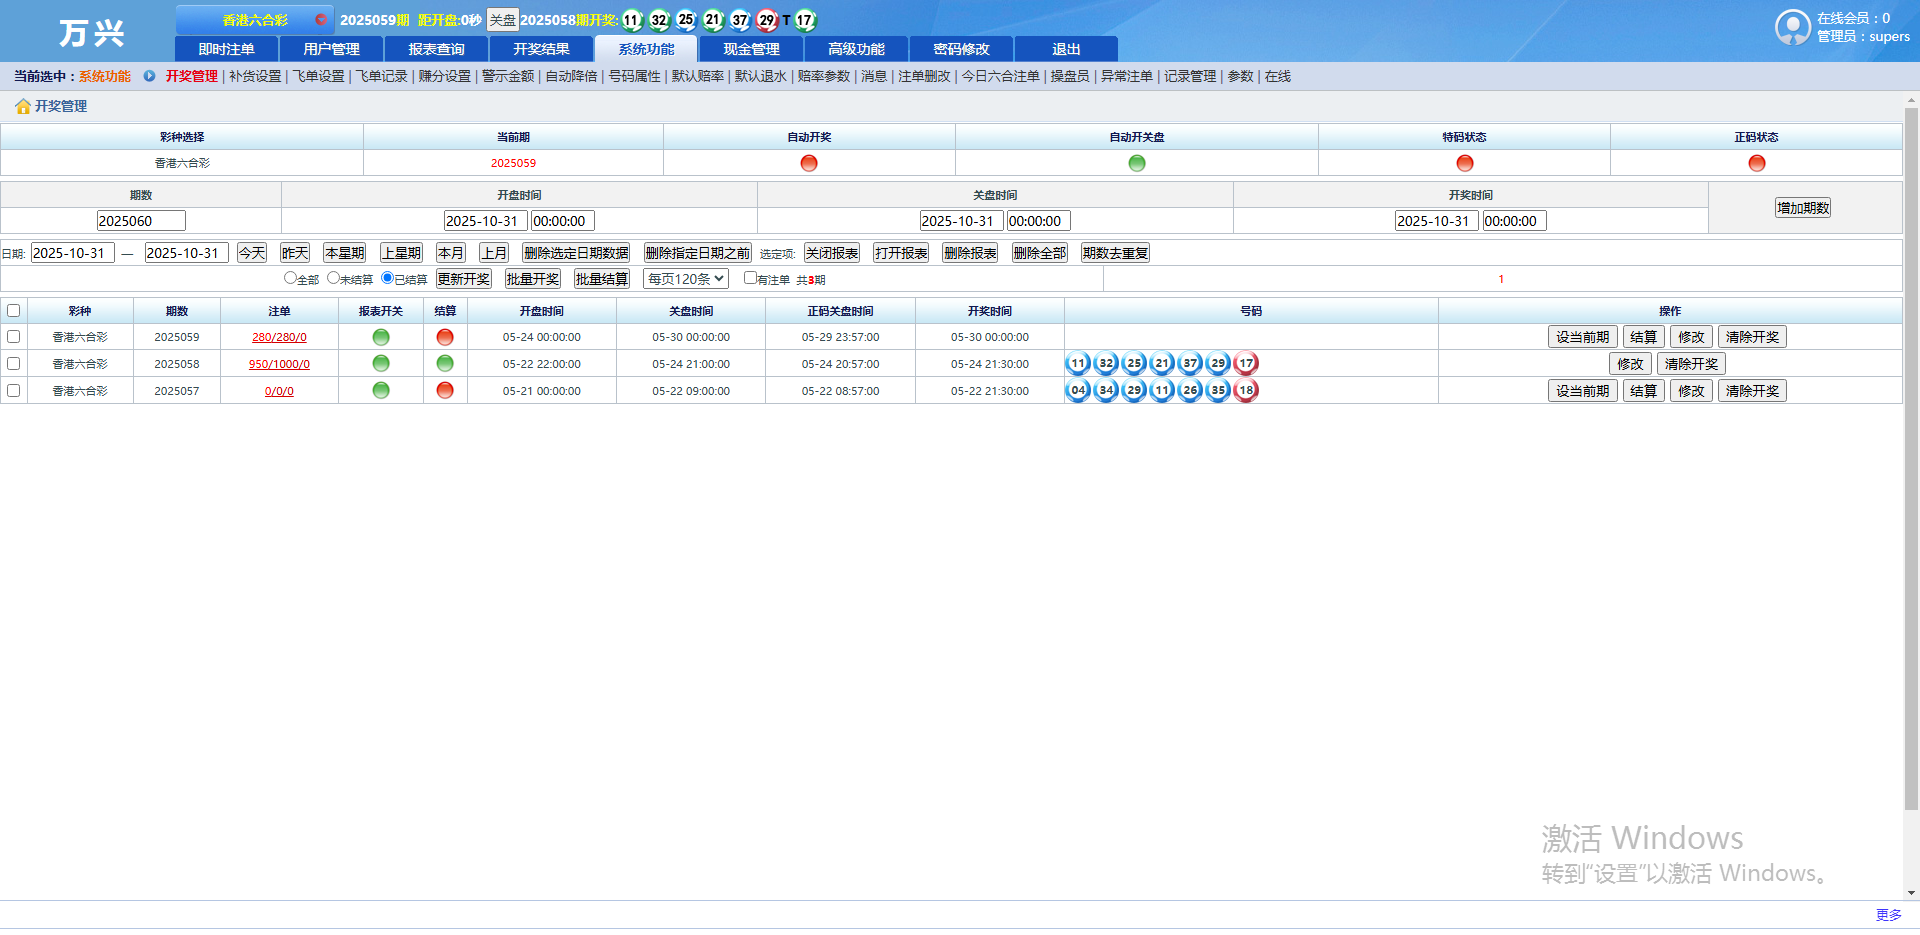Click the user avatar icon at top right
This screenshot has width=1920, height=935.
point(1792,27)
